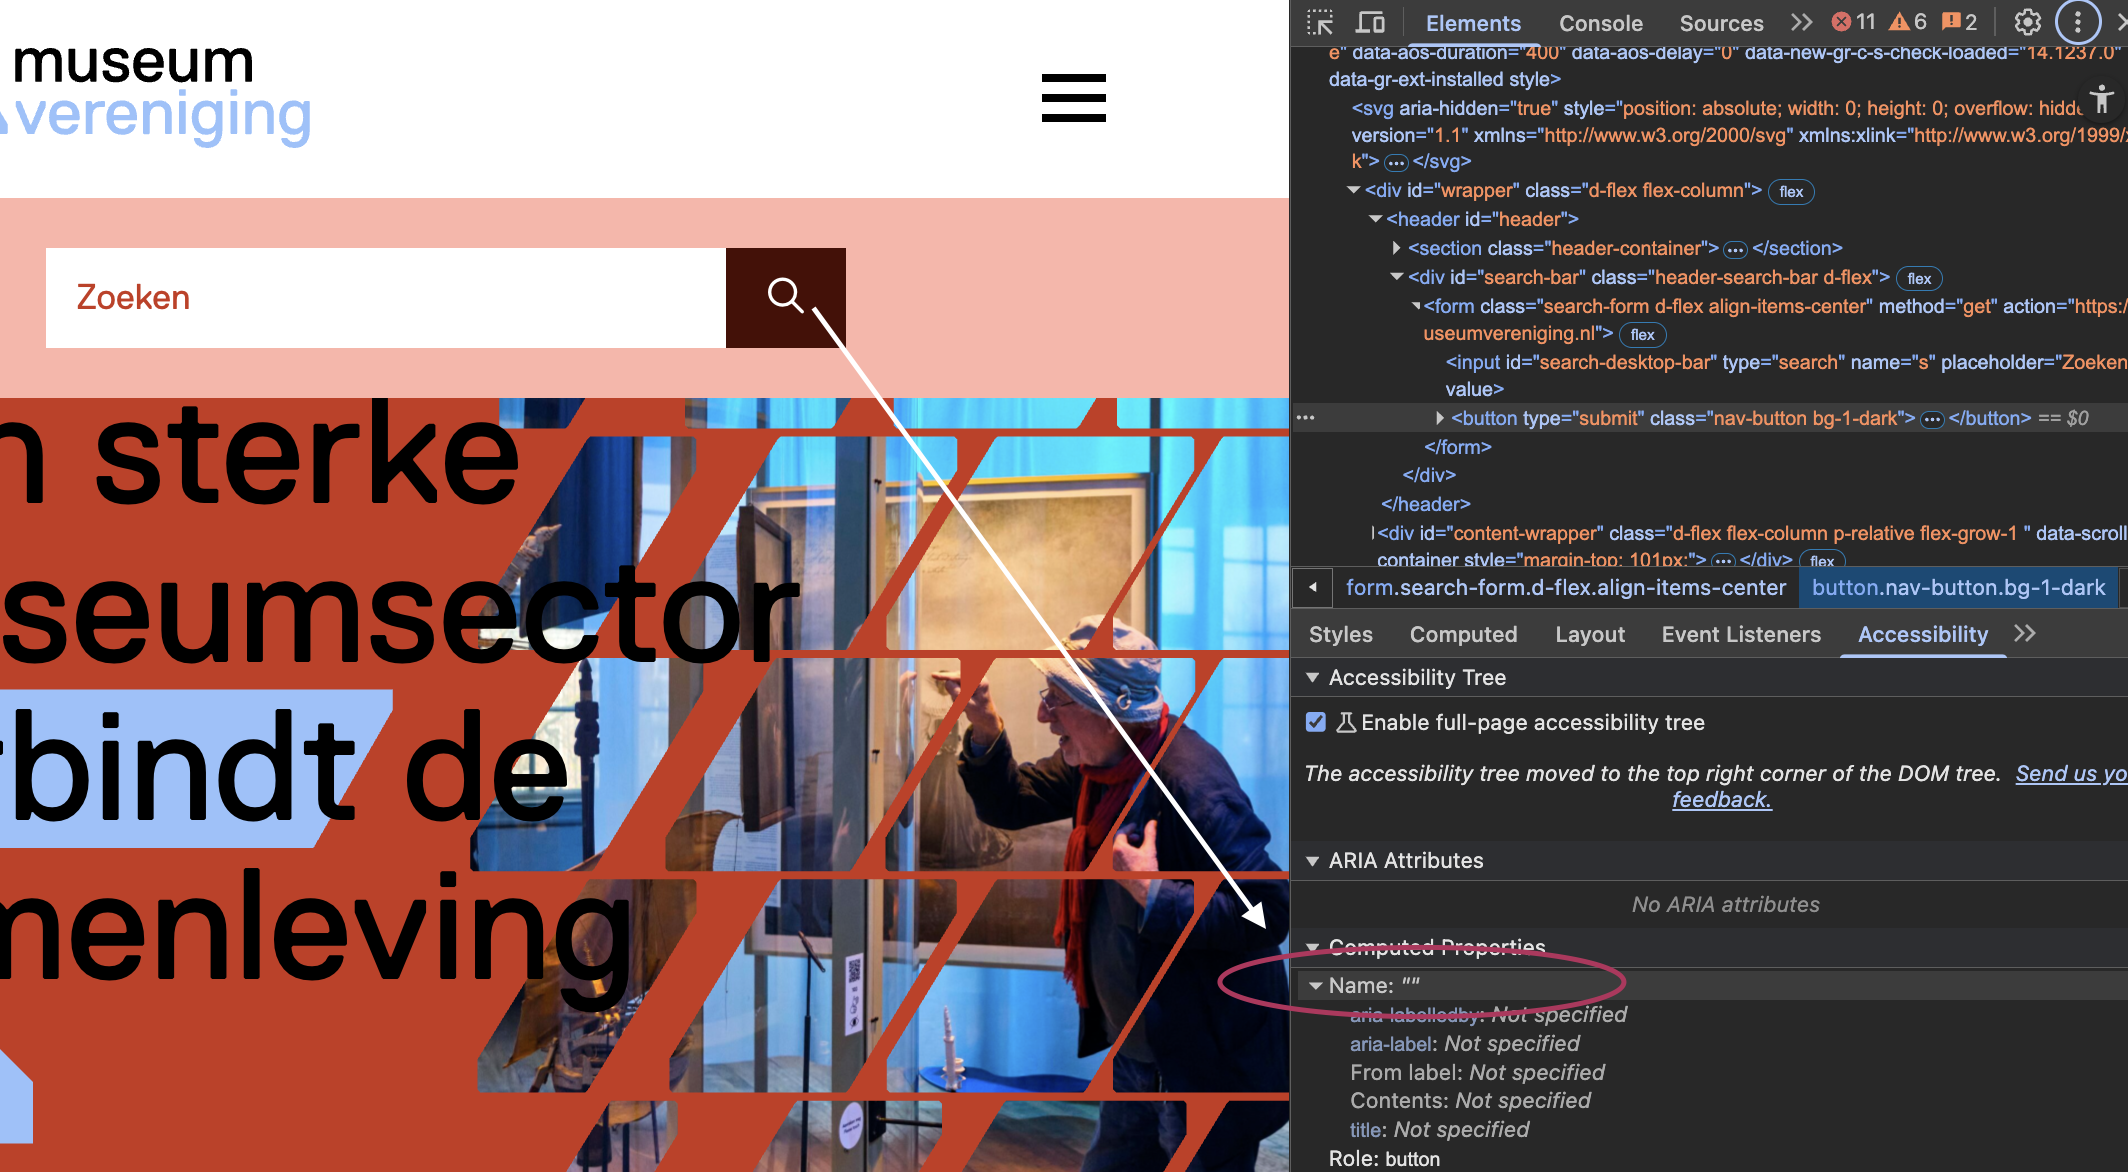This screenshot has height=1172, width=2128.
Task: Click the accessibility tree figure button
Action: 2102,99
